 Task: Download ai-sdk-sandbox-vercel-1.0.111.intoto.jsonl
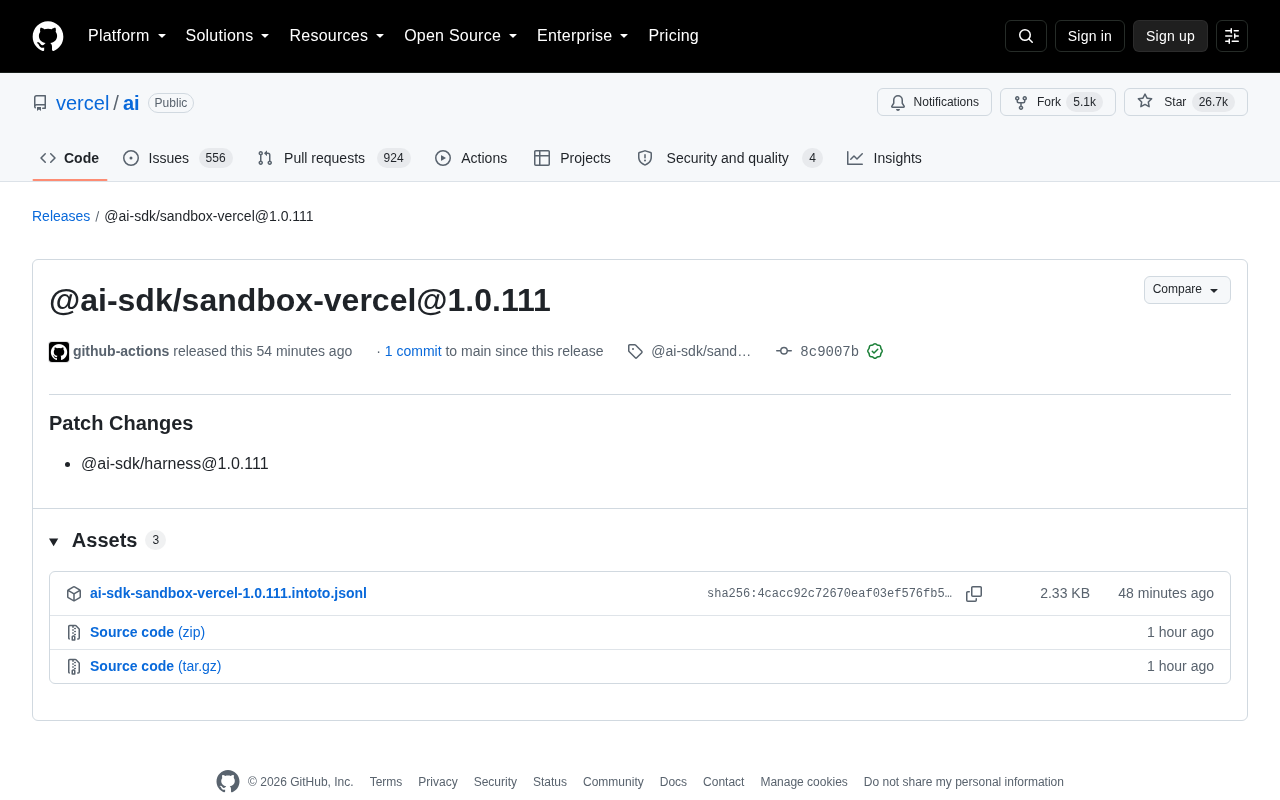pos(228,593)
